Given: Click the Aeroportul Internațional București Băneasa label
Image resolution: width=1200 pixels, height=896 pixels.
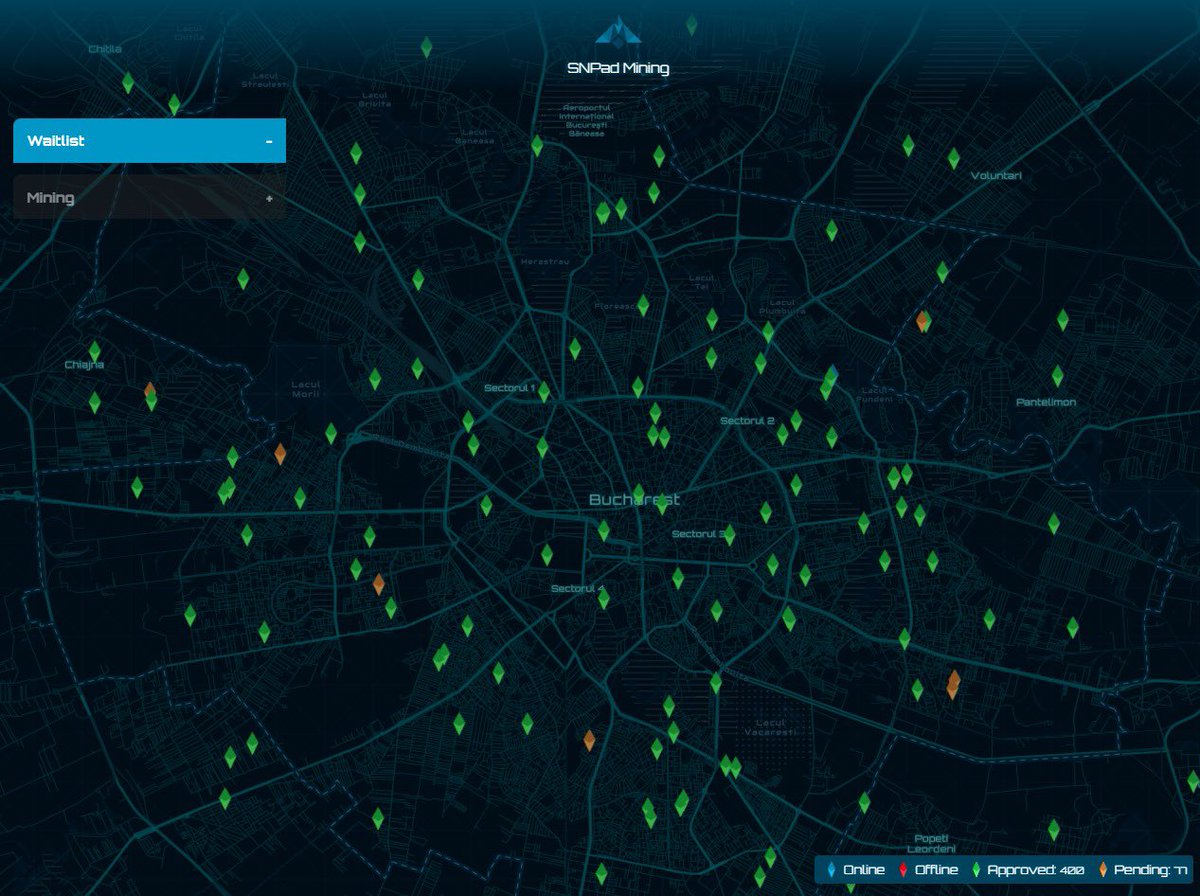Looking at the screenshot, I should pyautogui.click(x=588, y=120).
